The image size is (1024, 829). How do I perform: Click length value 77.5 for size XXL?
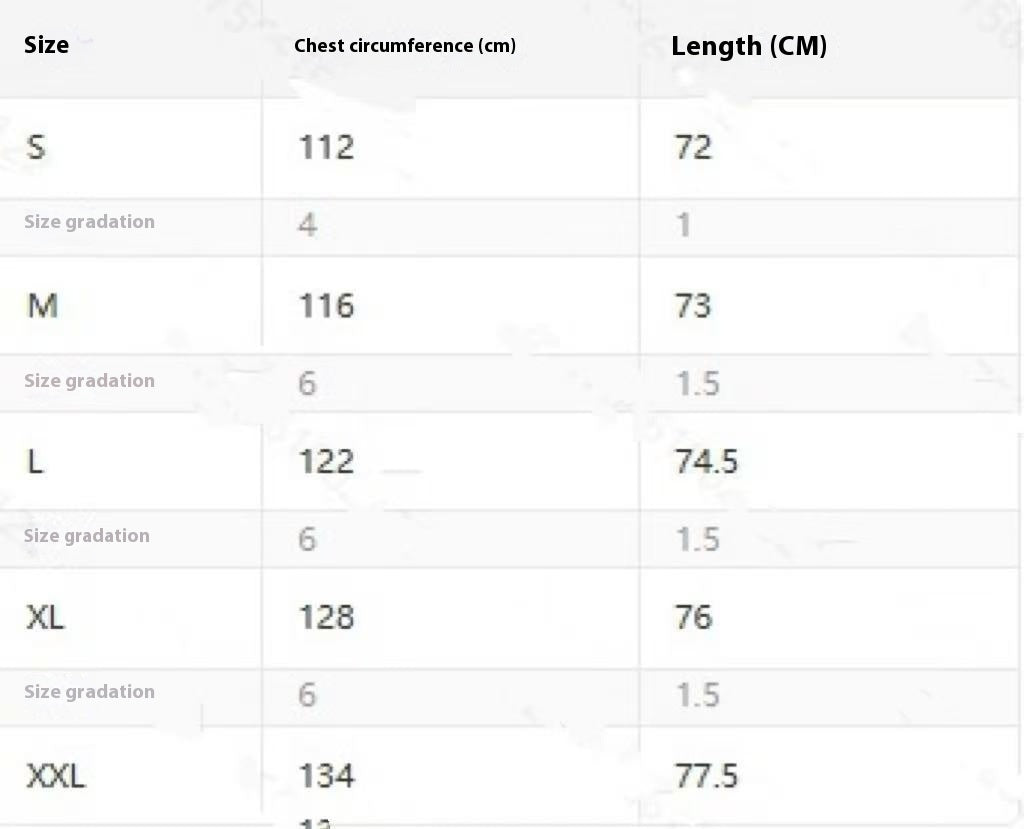coord(706,775)
